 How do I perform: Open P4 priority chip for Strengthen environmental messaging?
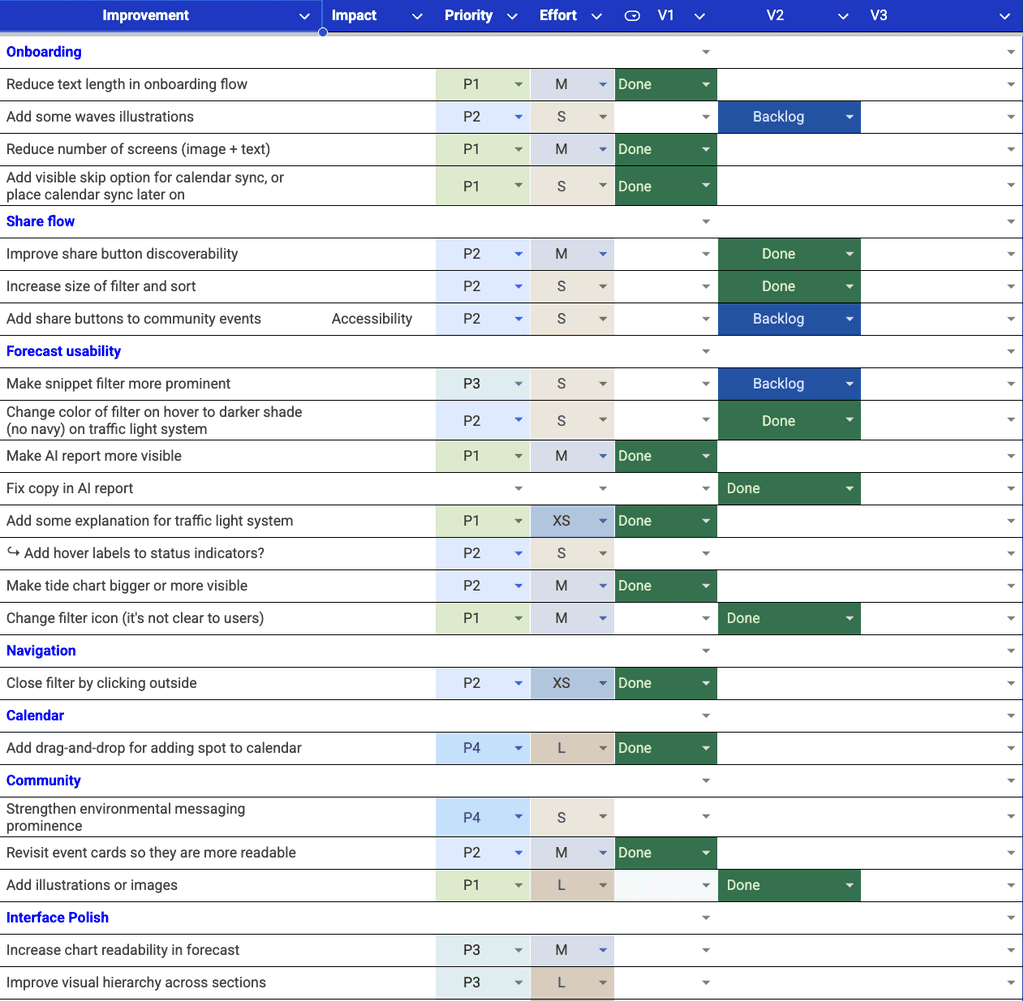pyautogui.click(x=483, y=817)
